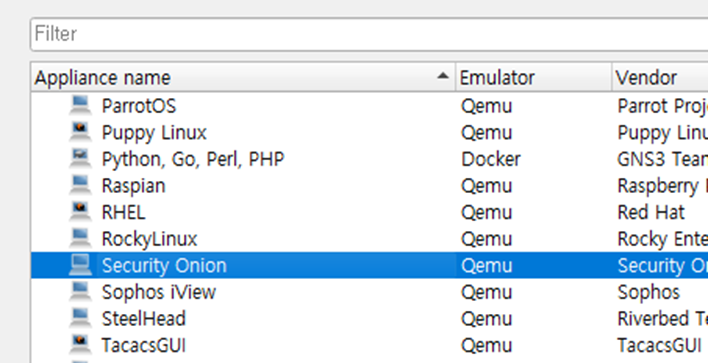
Task: Click TacacsGUI in the Vendor column
Action: [x=659, y=345]
